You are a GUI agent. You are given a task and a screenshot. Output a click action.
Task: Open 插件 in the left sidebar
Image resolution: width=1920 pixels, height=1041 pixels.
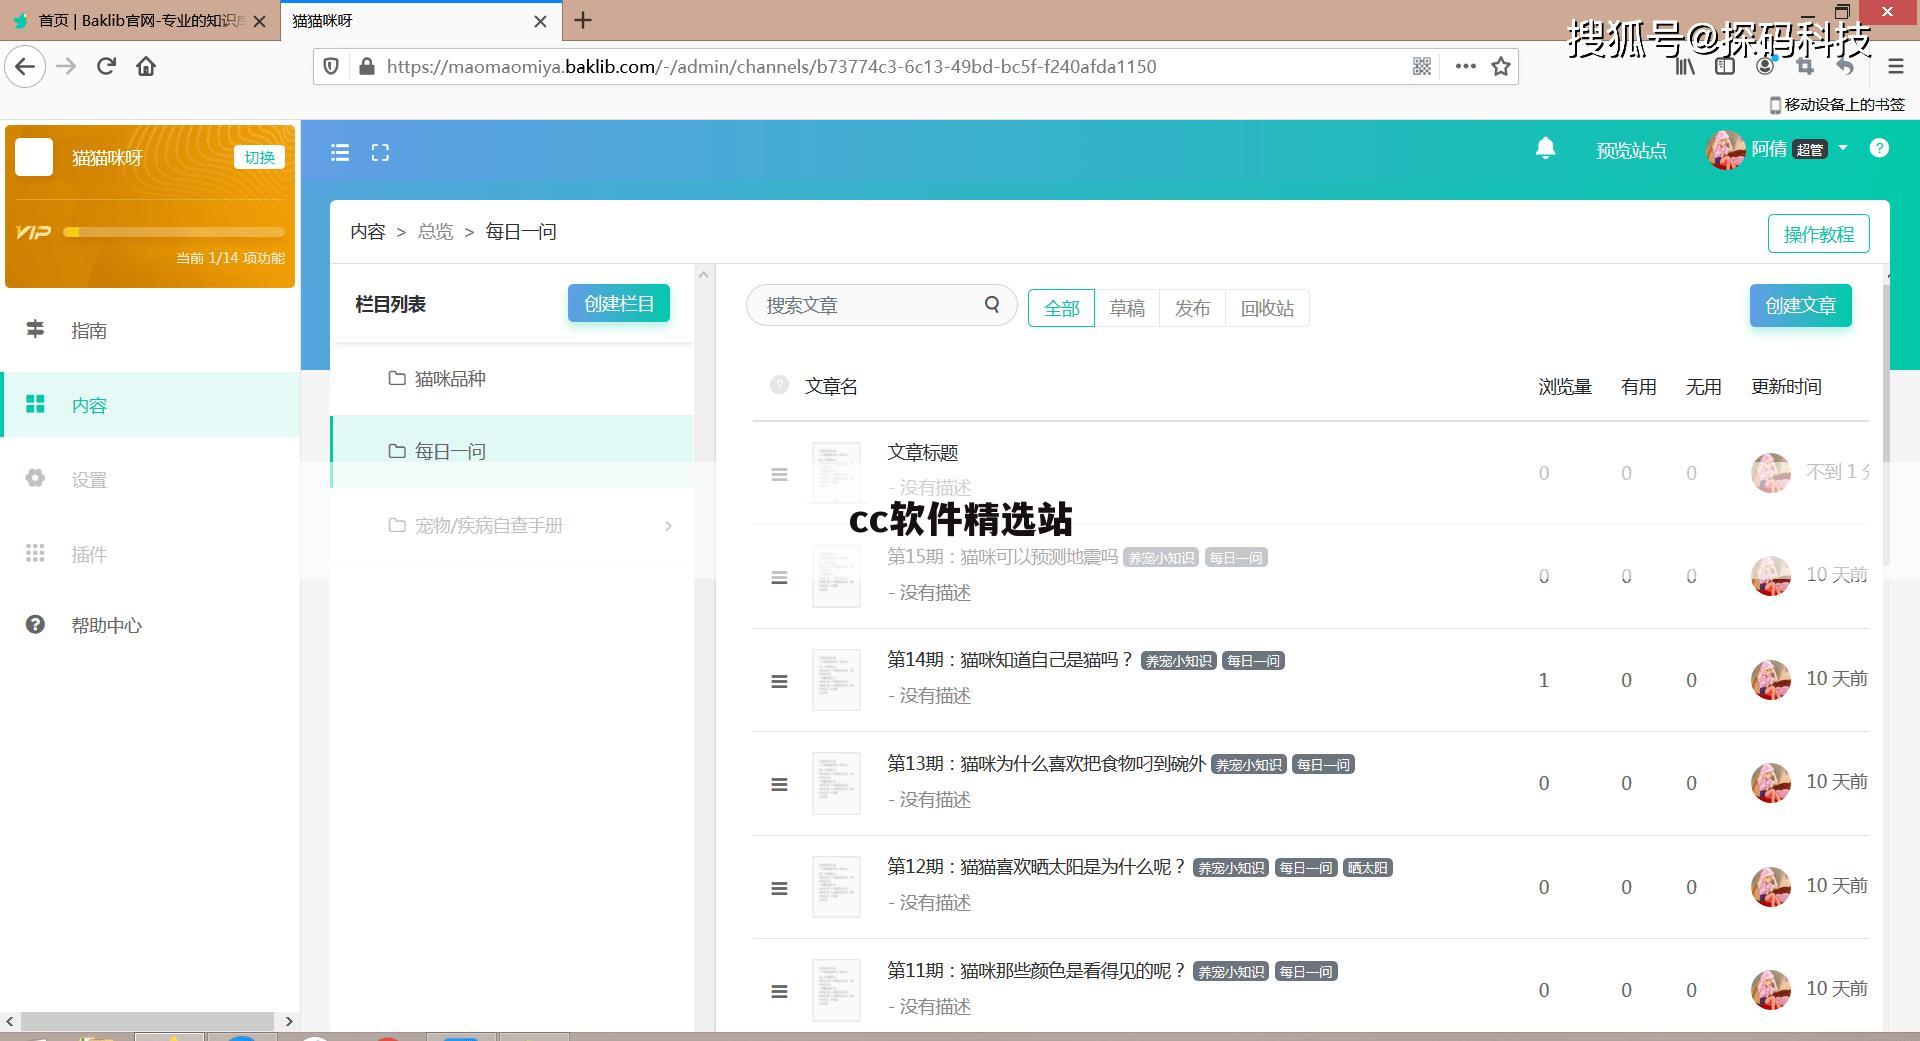[150, 554]
